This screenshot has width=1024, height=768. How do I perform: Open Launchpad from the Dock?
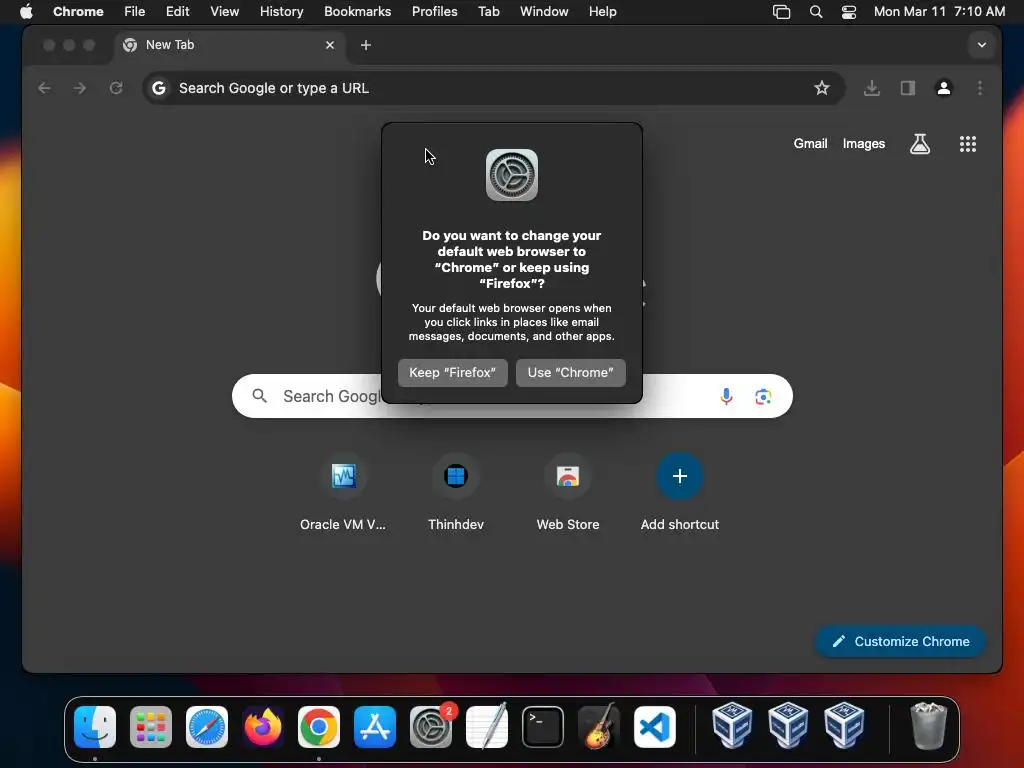tap(151, 727)
